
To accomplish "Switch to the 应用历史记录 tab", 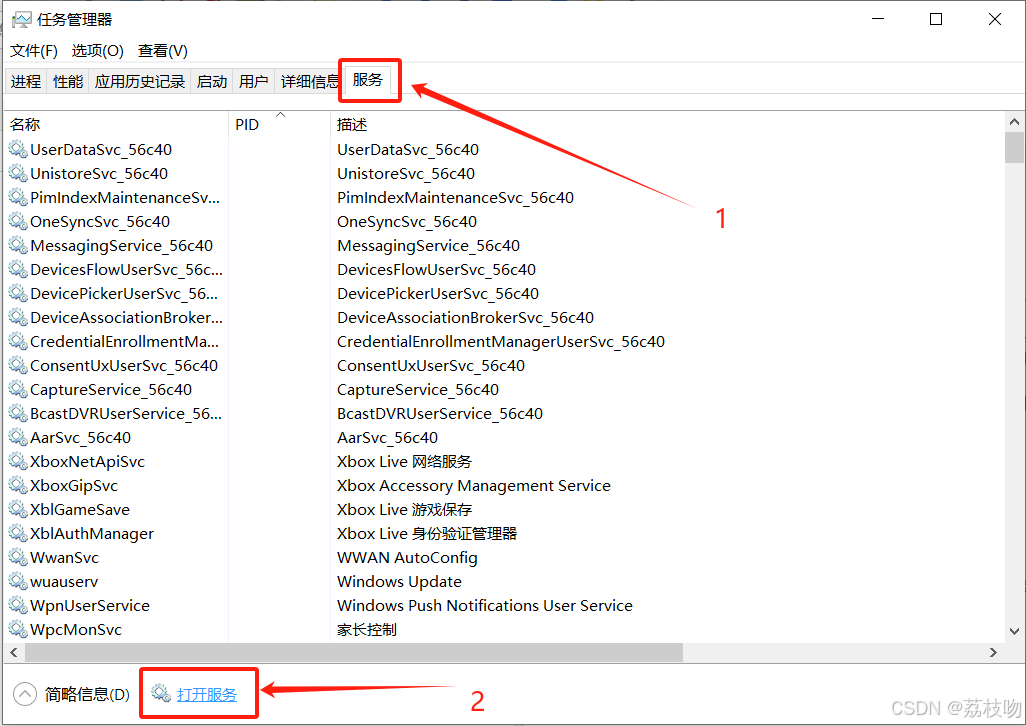I will point(139,81).
